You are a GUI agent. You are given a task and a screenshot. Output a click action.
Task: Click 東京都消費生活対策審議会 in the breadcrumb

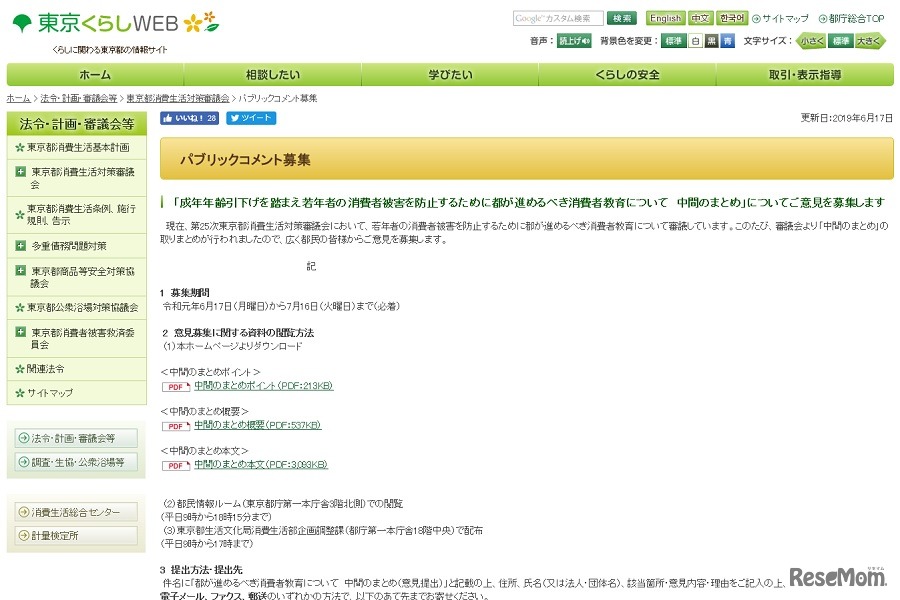[177, 98]
